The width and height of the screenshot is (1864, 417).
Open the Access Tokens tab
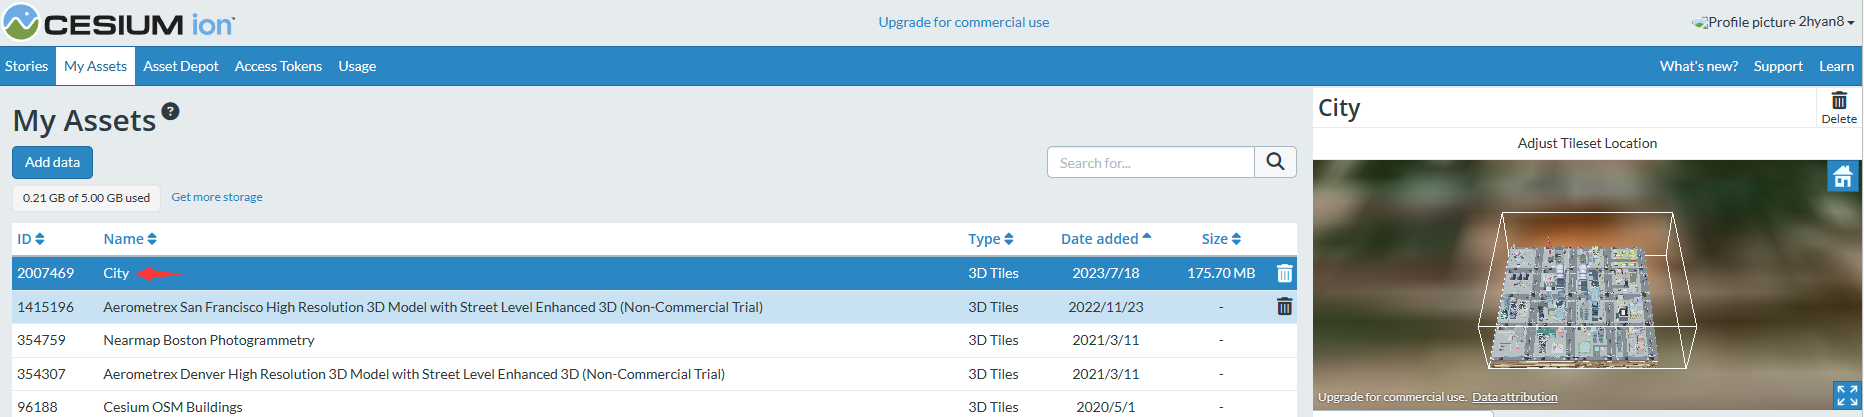click(278, 66)
